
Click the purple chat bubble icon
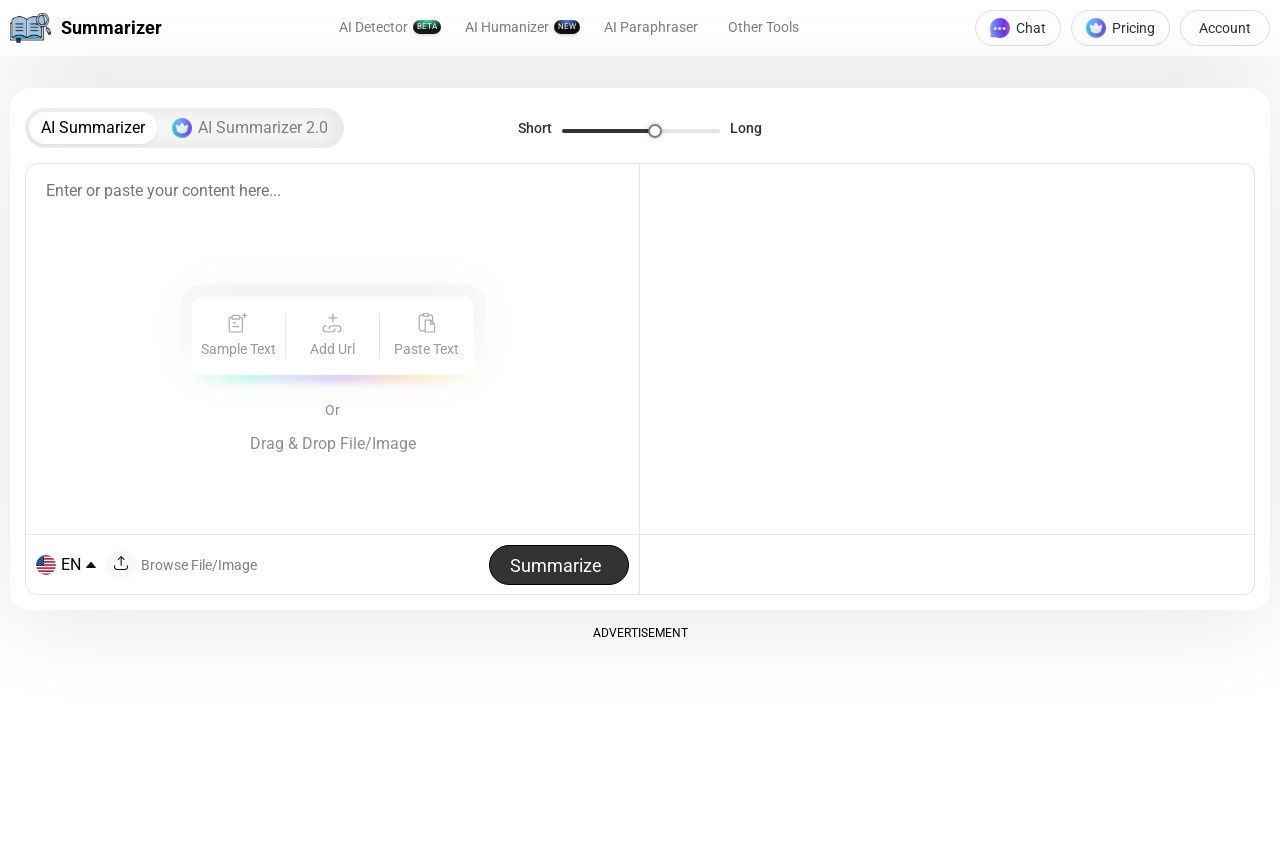(1000, 28)
